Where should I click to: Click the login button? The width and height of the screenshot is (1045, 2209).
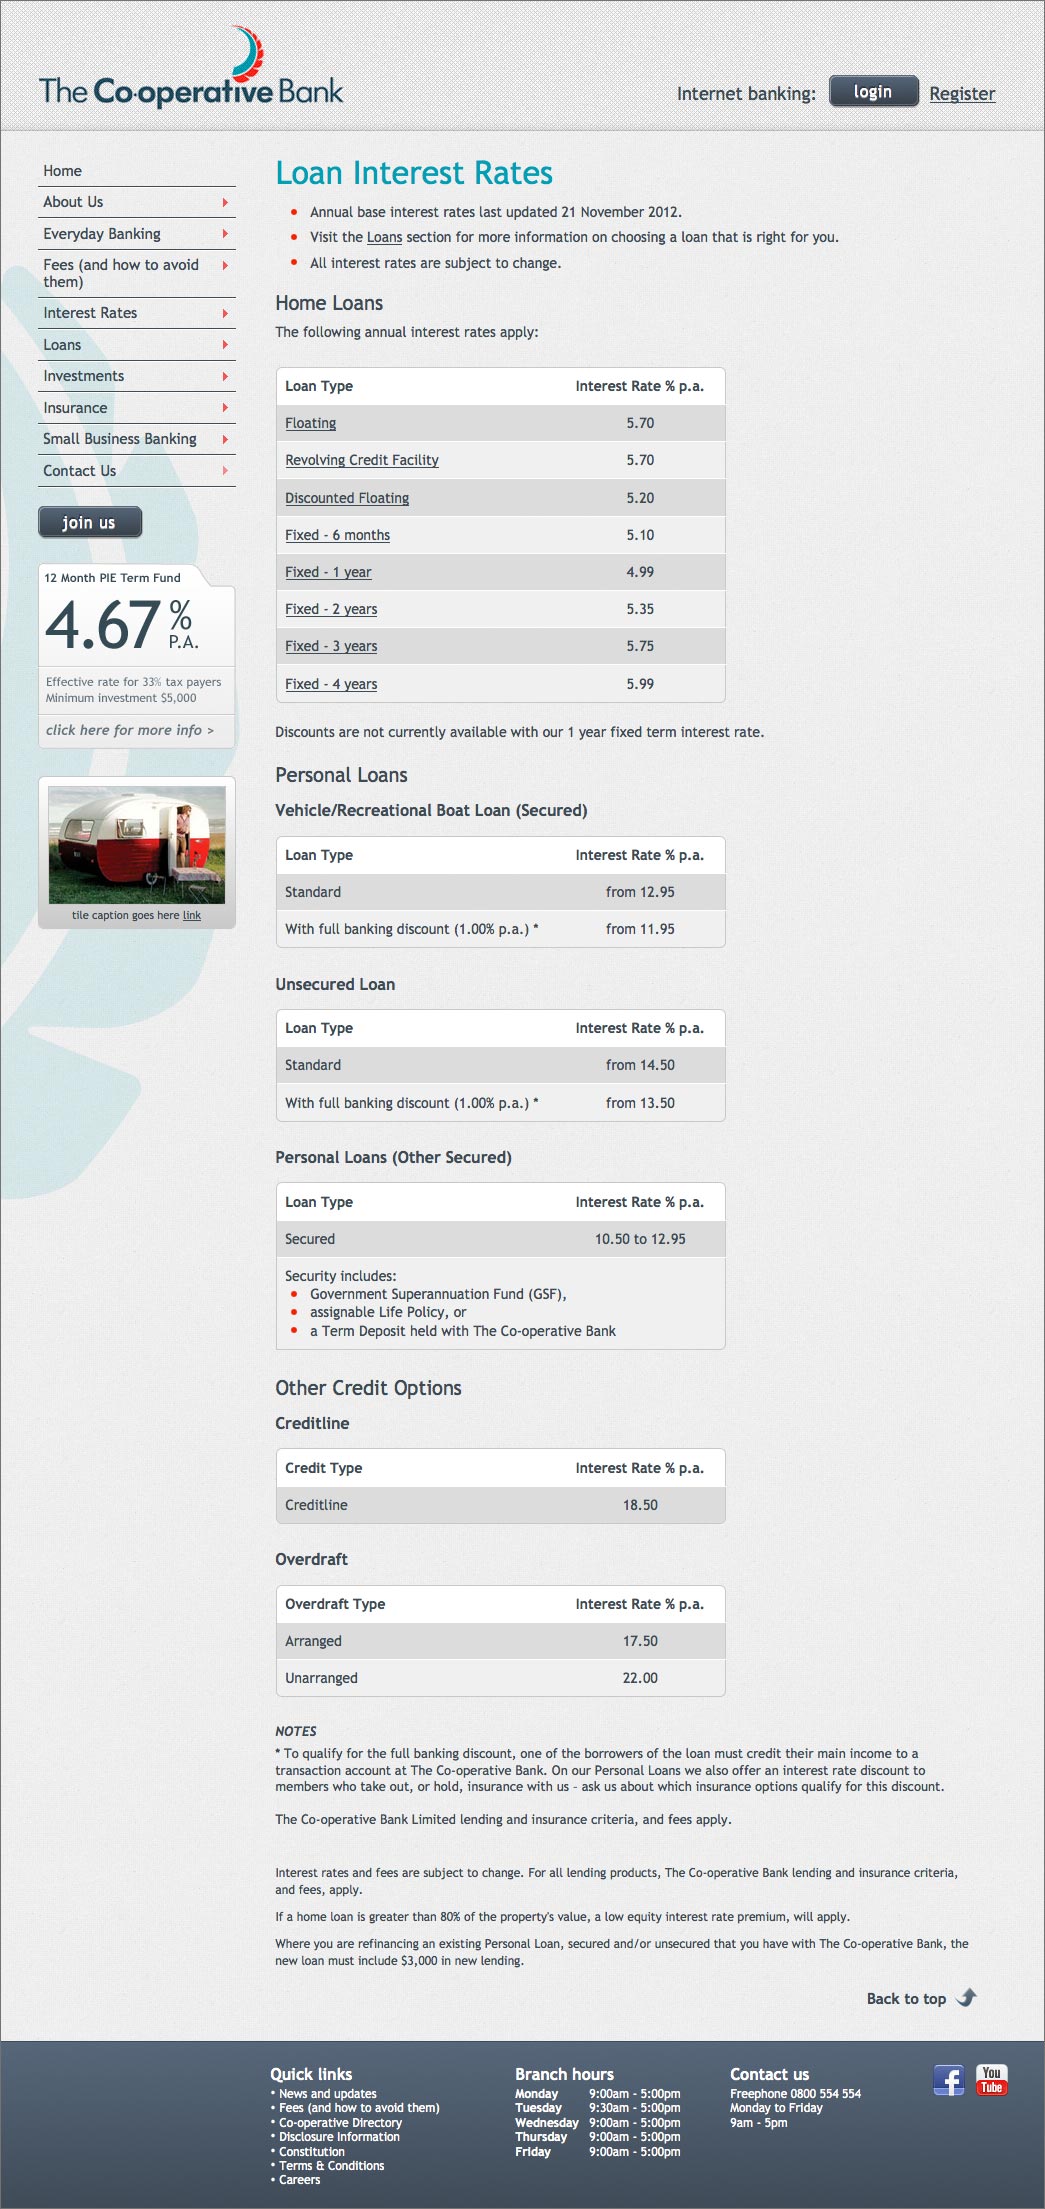coord(873,92)
